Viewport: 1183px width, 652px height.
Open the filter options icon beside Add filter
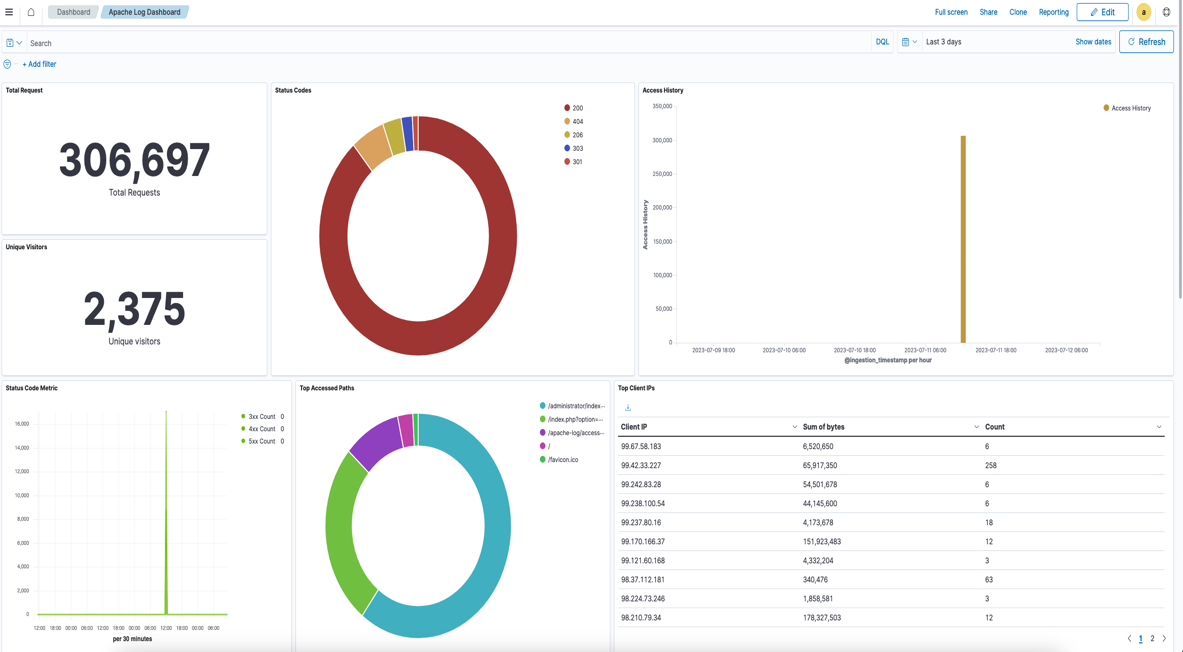tap(8, 64)
